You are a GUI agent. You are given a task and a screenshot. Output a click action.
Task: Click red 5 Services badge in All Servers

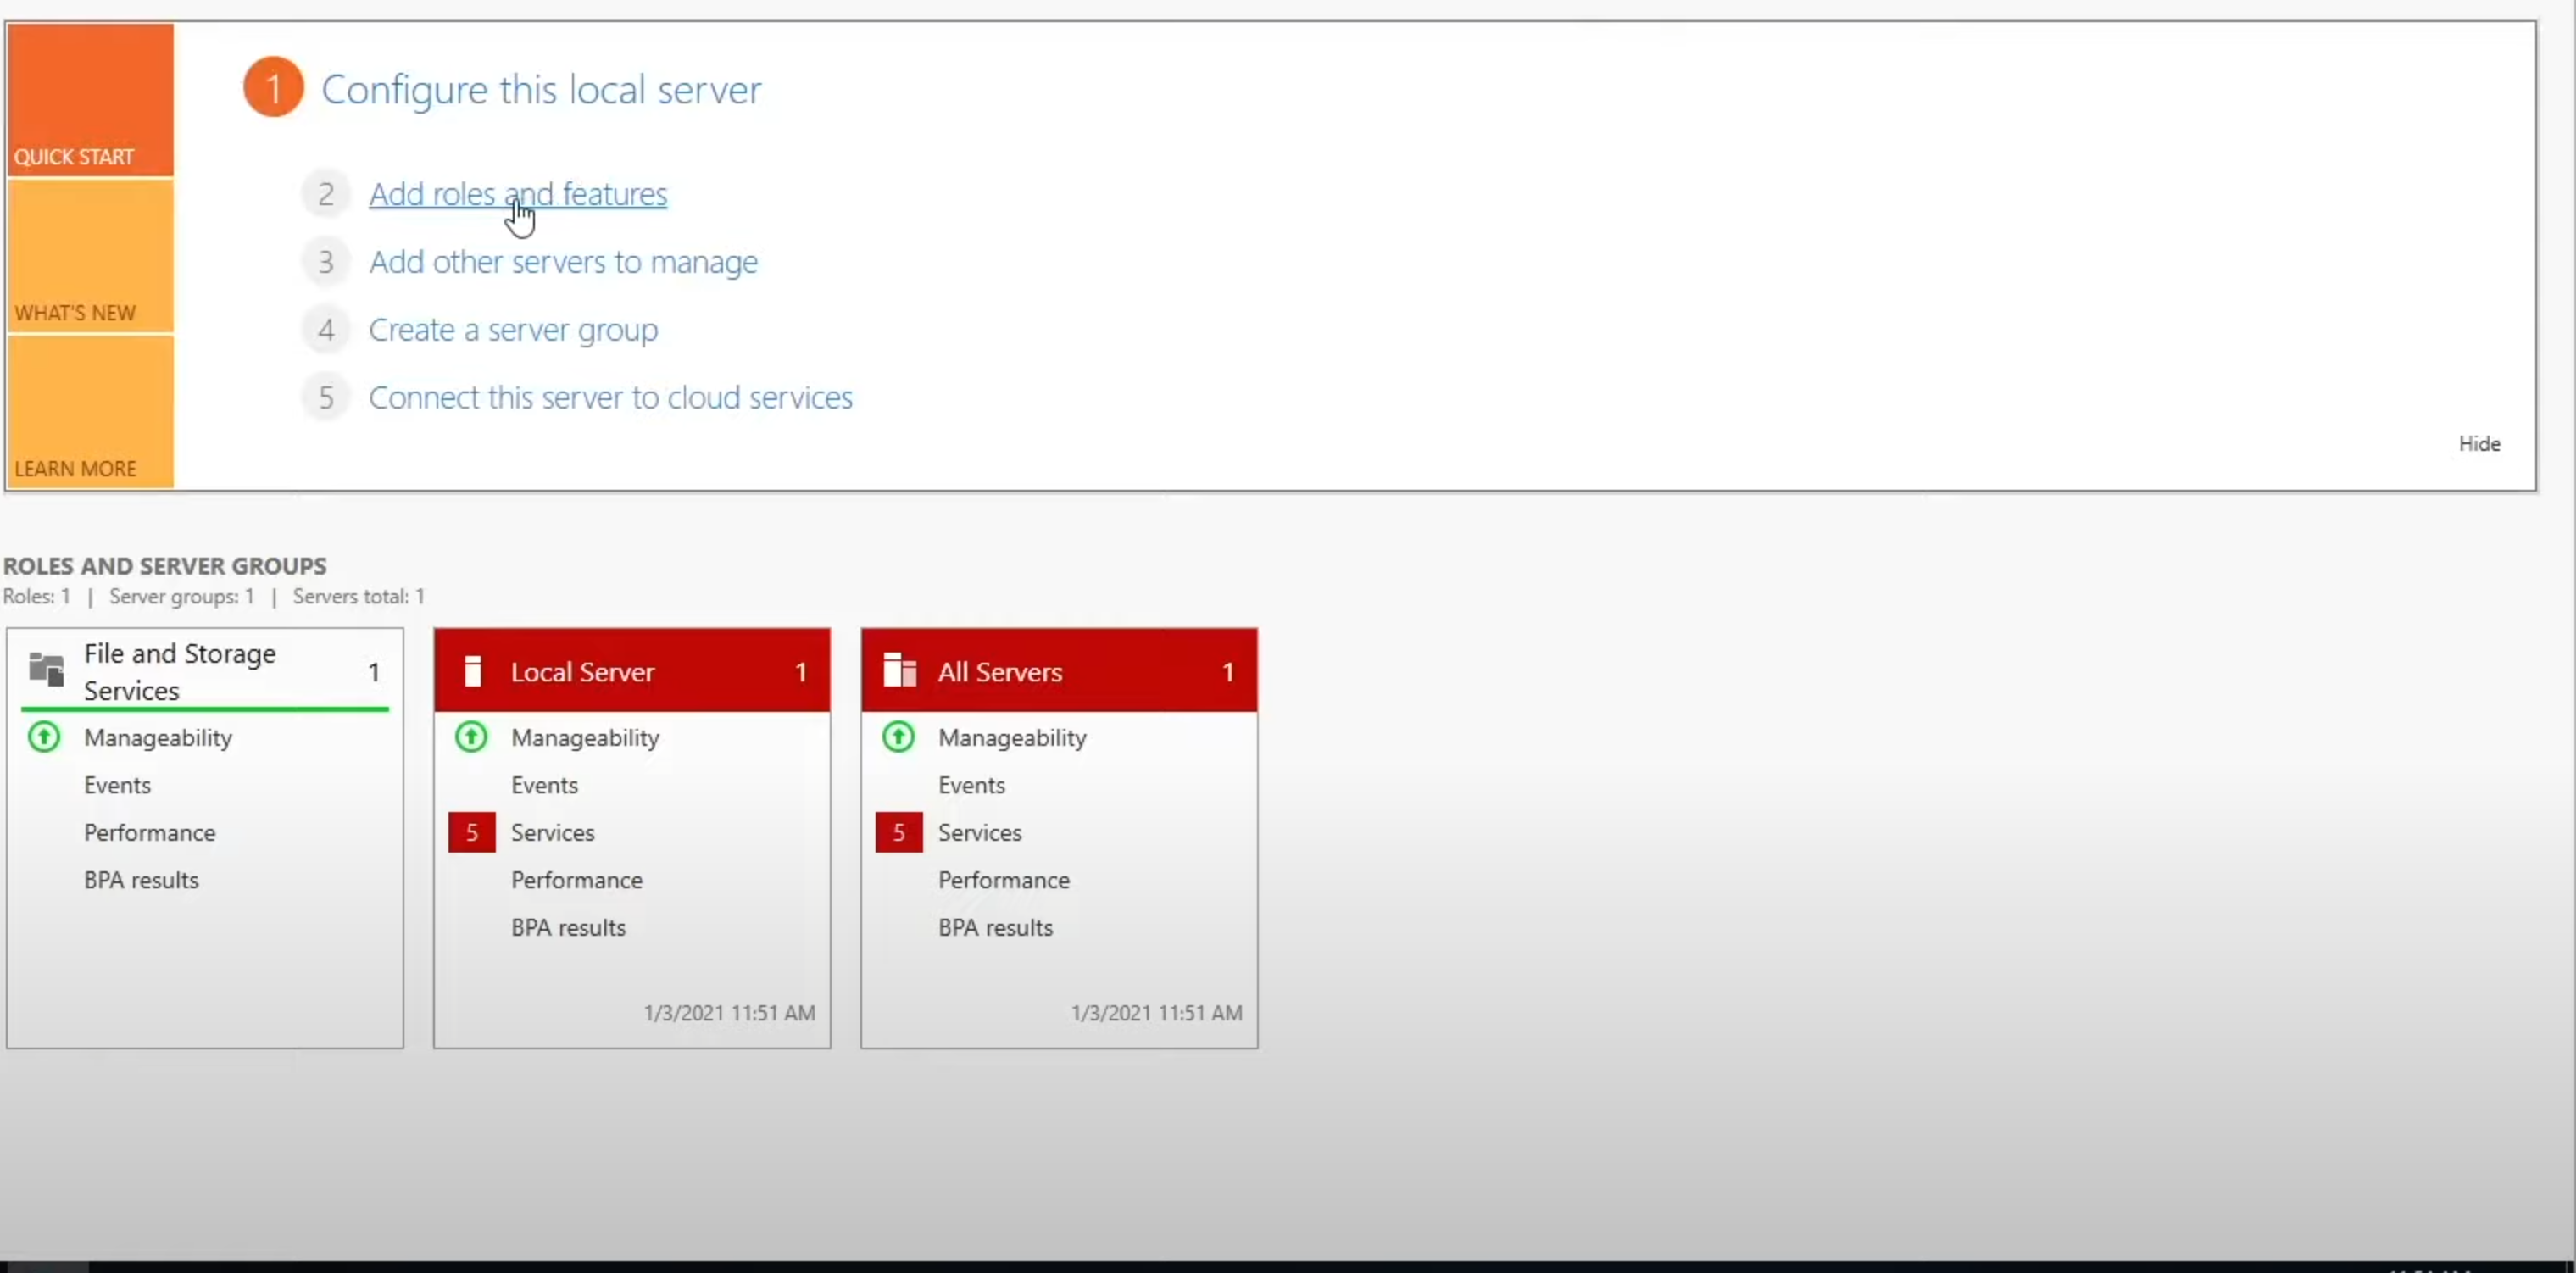pos(899,833)
